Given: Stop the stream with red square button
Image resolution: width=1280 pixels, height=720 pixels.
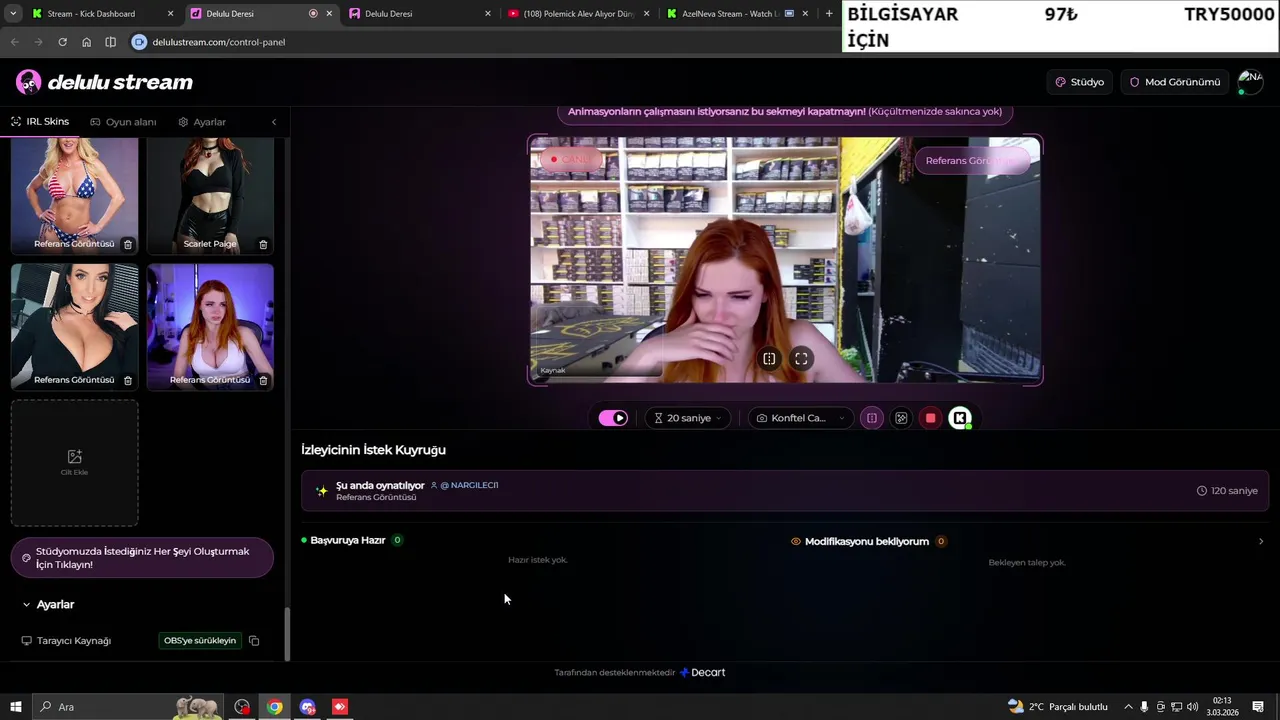Looking at the screenshot, I should click(x=930, y=418).
